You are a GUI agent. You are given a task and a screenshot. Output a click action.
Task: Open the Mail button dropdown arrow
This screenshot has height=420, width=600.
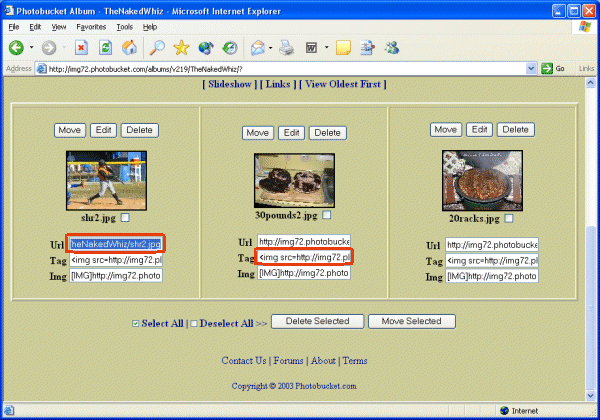click(x=271, y=48)
